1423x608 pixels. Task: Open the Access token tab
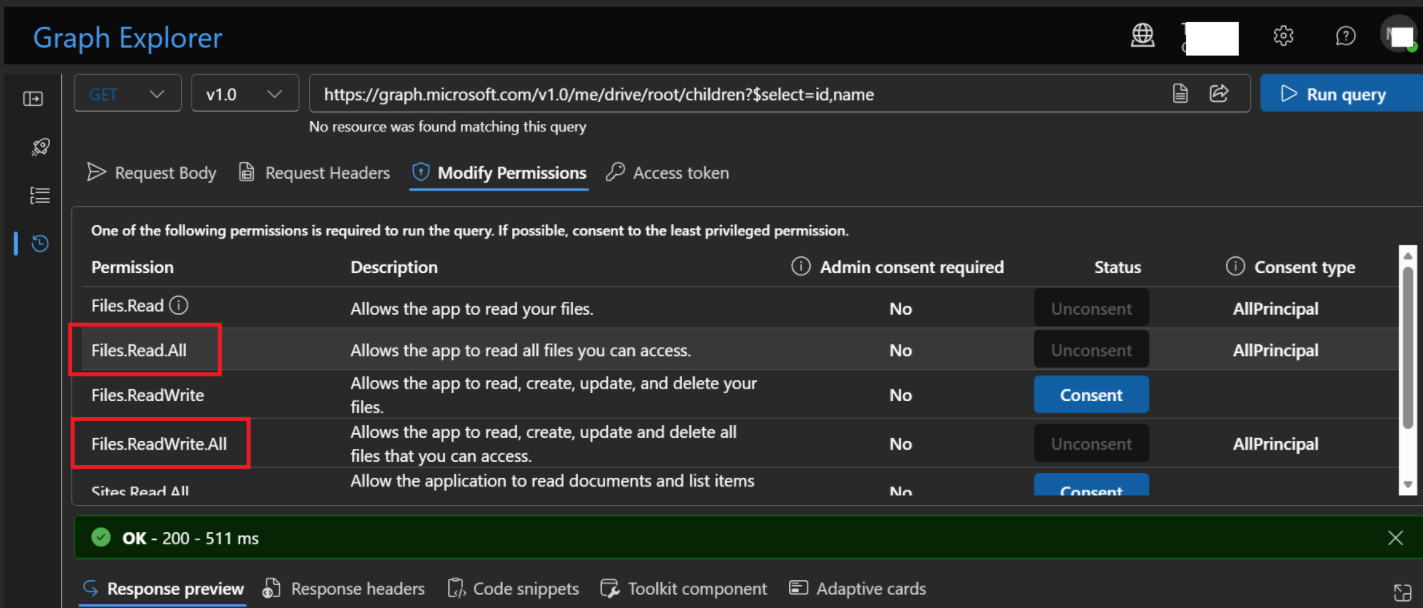668,173
